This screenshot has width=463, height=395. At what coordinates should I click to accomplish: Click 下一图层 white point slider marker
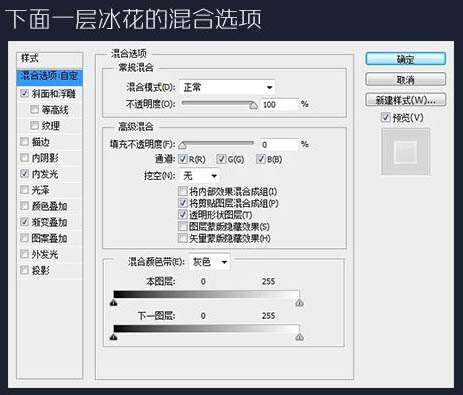(299, 337)
